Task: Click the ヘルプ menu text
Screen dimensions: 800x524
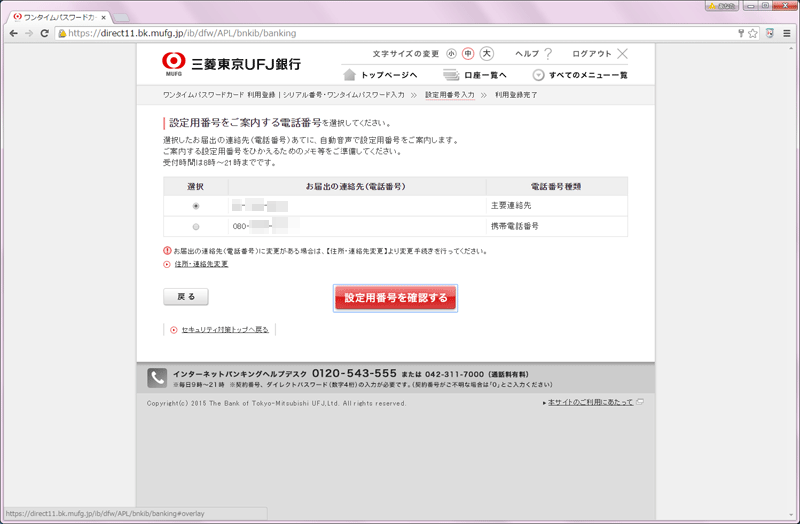Action: (x=527, y=54)
